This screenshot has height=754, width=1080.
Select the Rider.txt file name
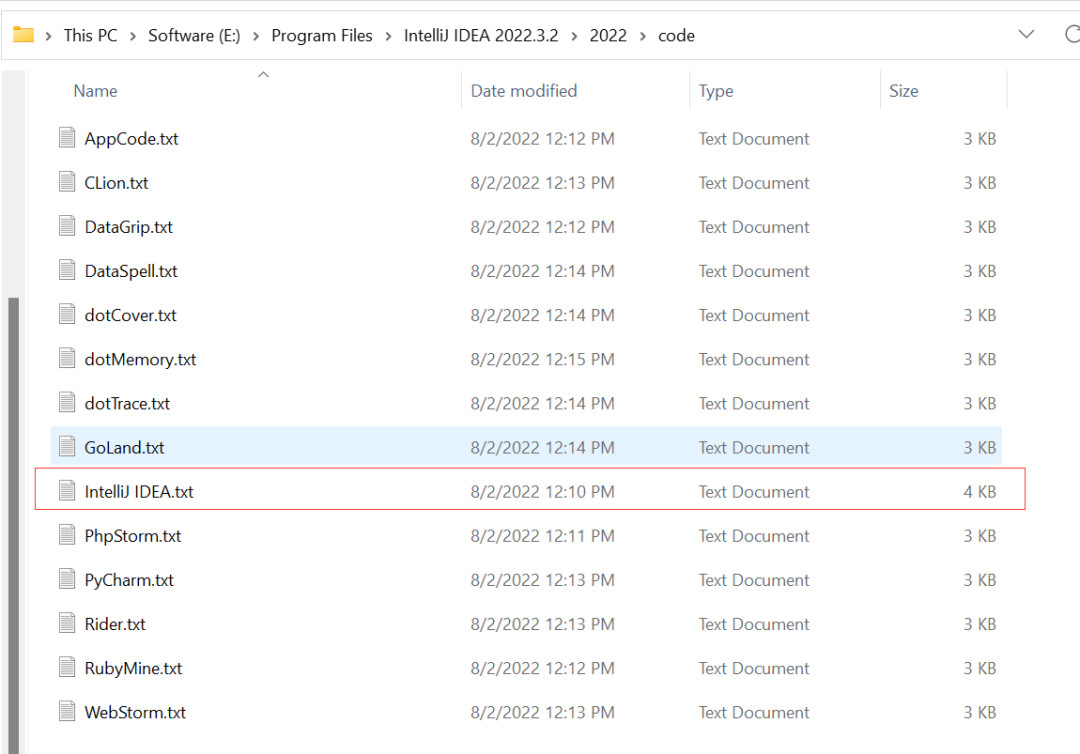[x=115, y=623]
